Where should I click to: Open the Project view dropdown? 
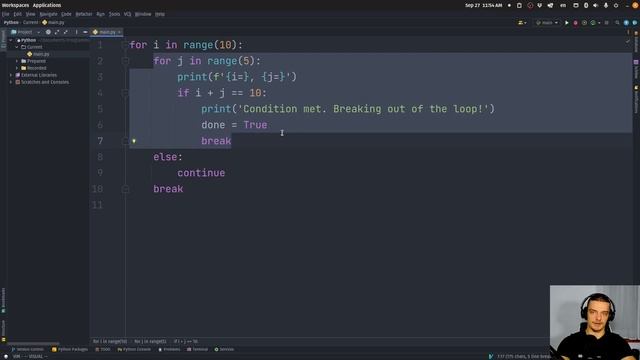tap(26, 32)
